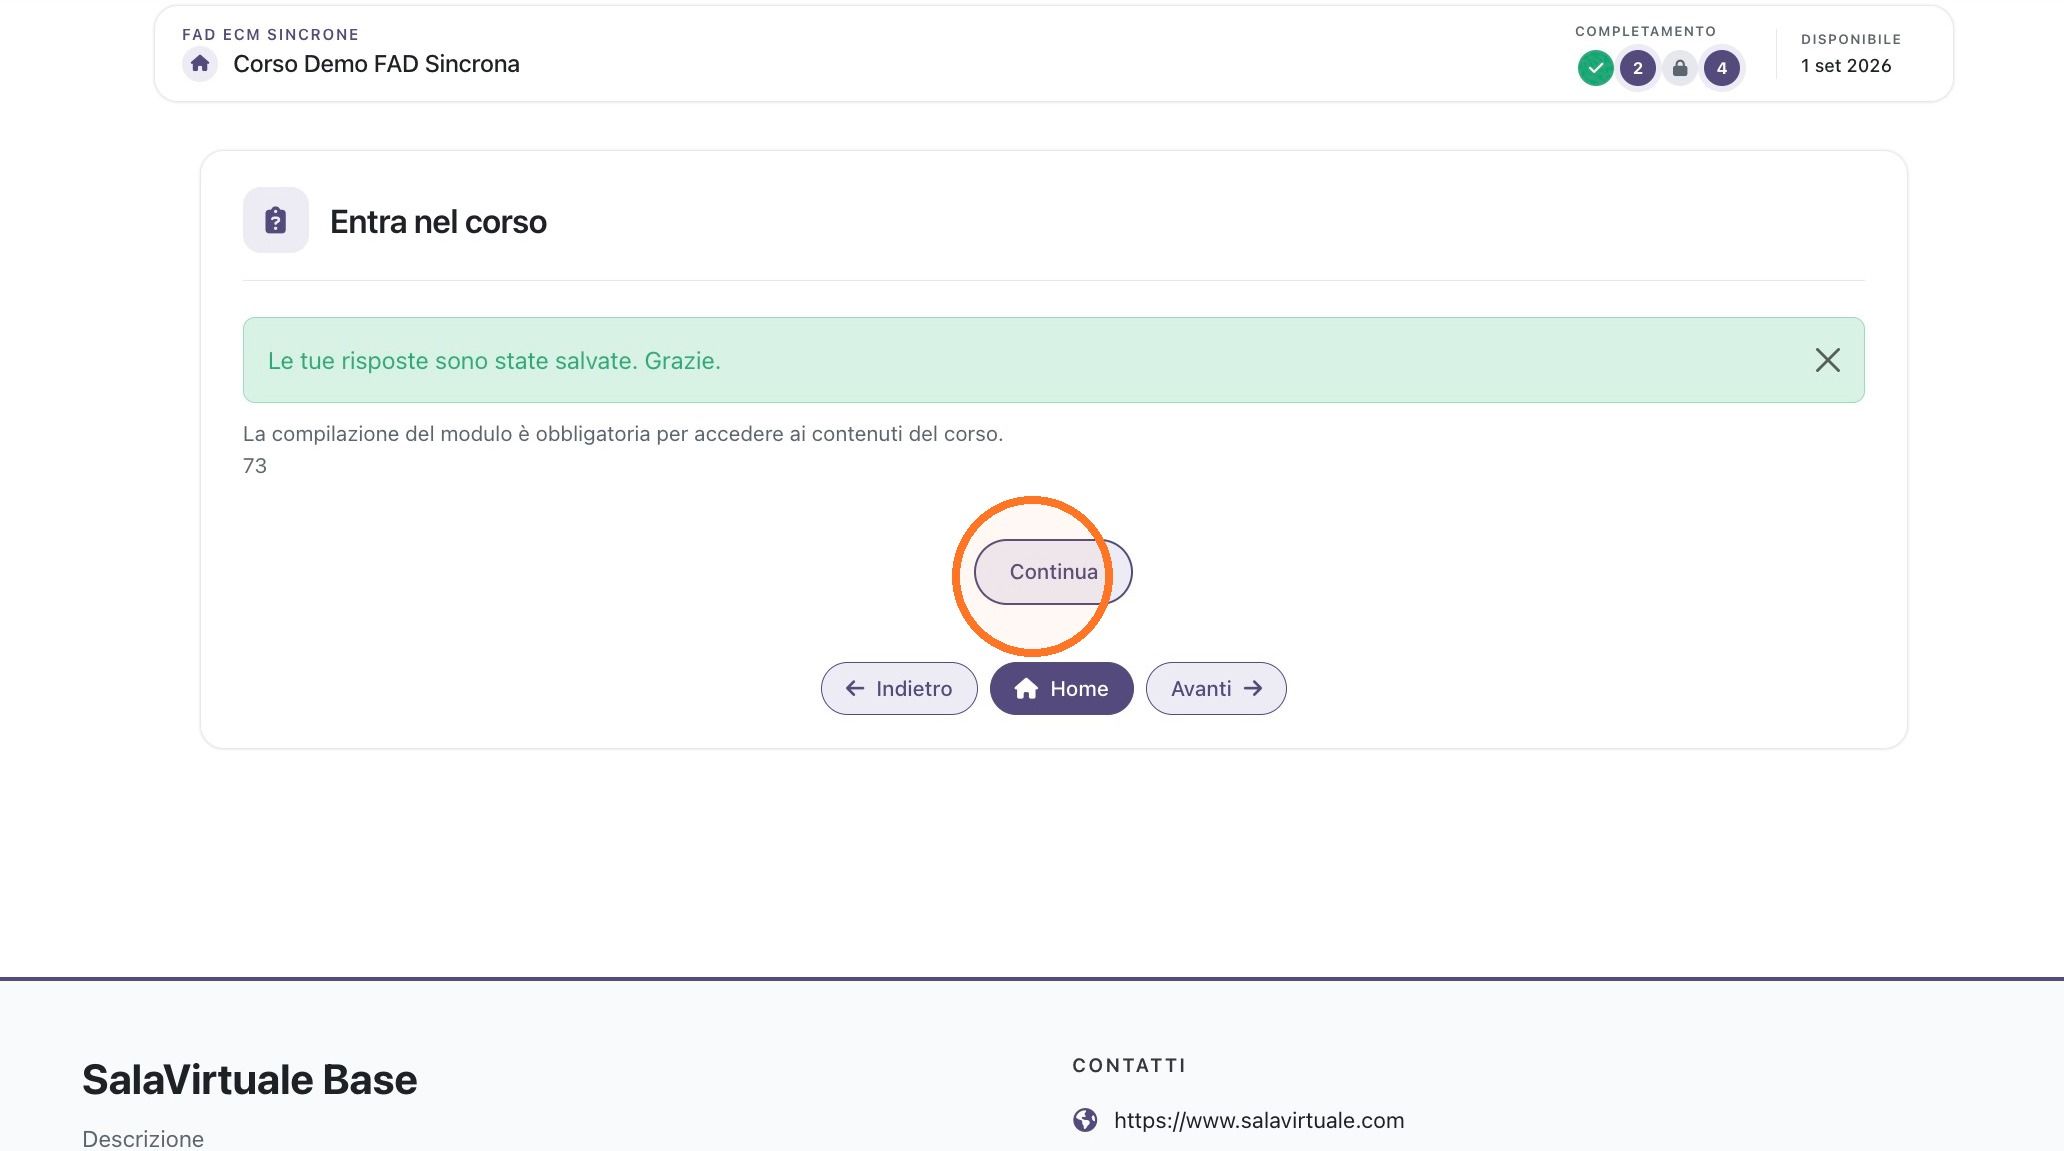The image size is (2064, 1151).
Task: Click the Entra nel corso heading
Action: pyautogui.click(x=438, y=221)
